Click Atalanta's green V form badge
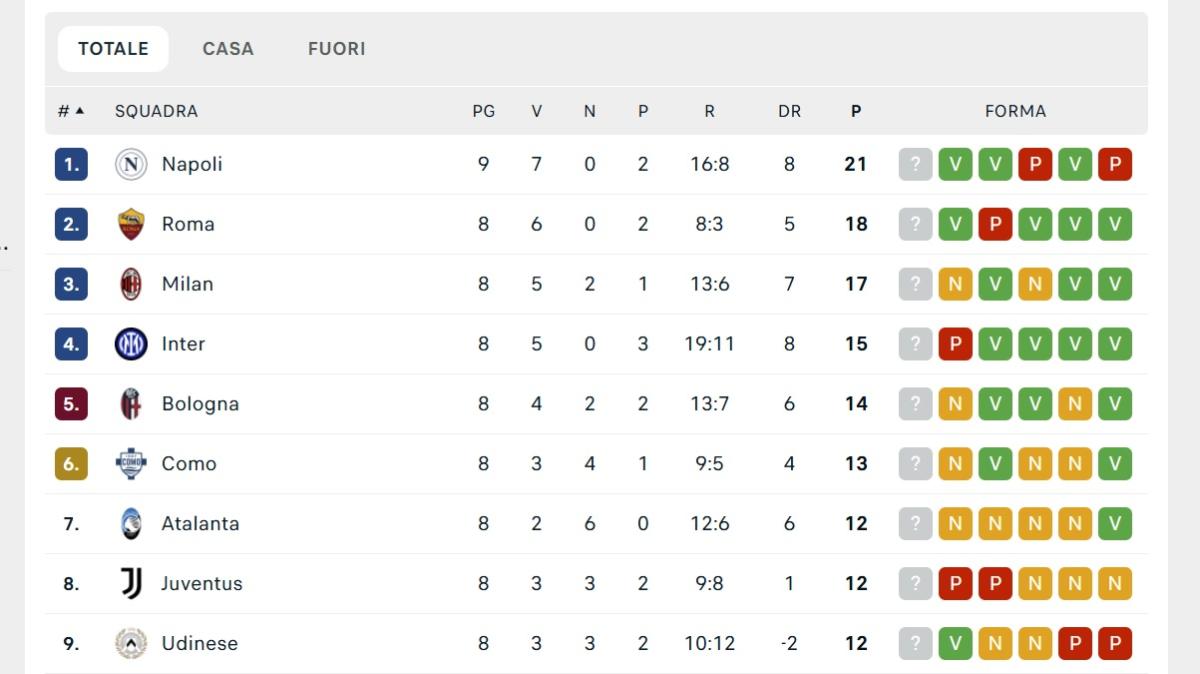 pos(1115,523)
